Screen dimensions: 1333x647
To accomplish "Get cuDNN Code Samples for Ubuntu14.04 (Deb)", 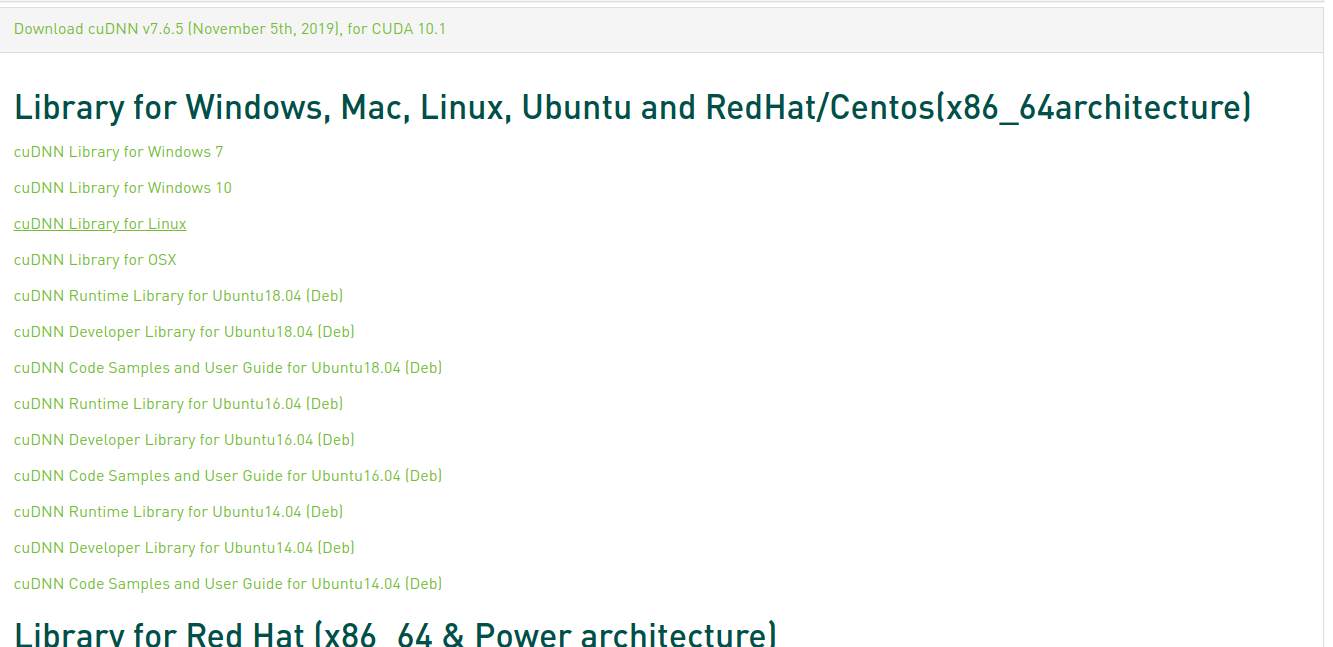I will (x=227, y=583).
